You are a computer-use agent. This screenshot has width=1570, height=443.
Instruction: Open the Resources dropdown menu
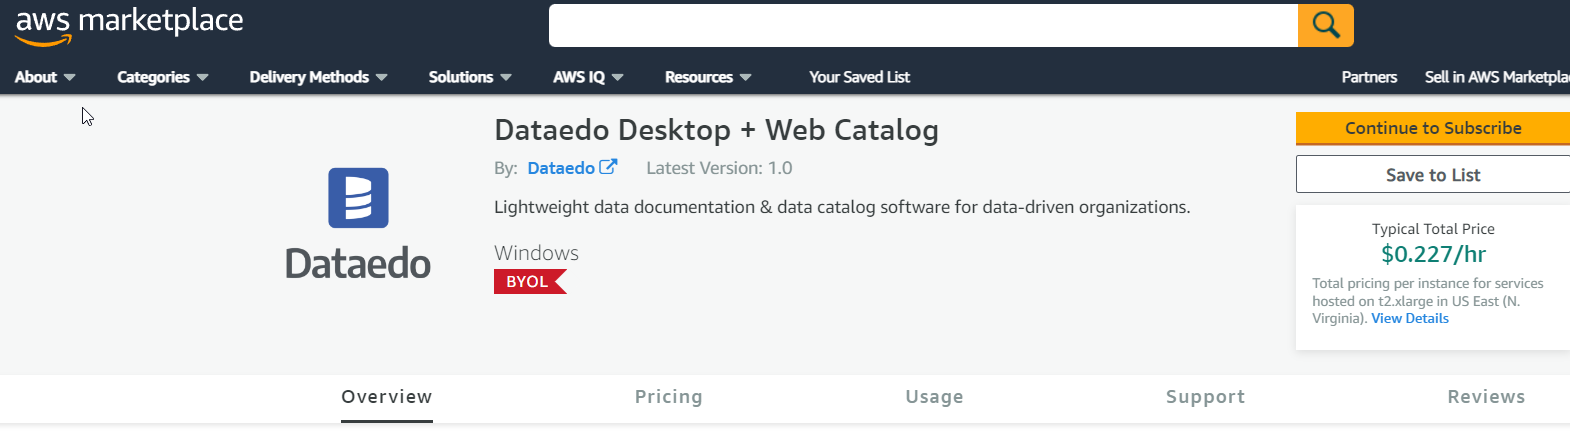(707, 77)
